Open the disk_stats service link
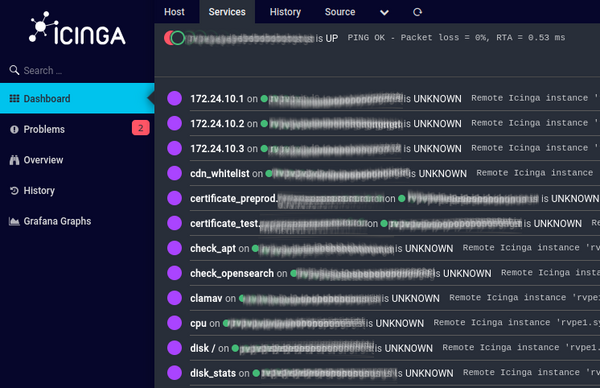Viewport: 600px width, 388px height. click(x=213, y=373)
